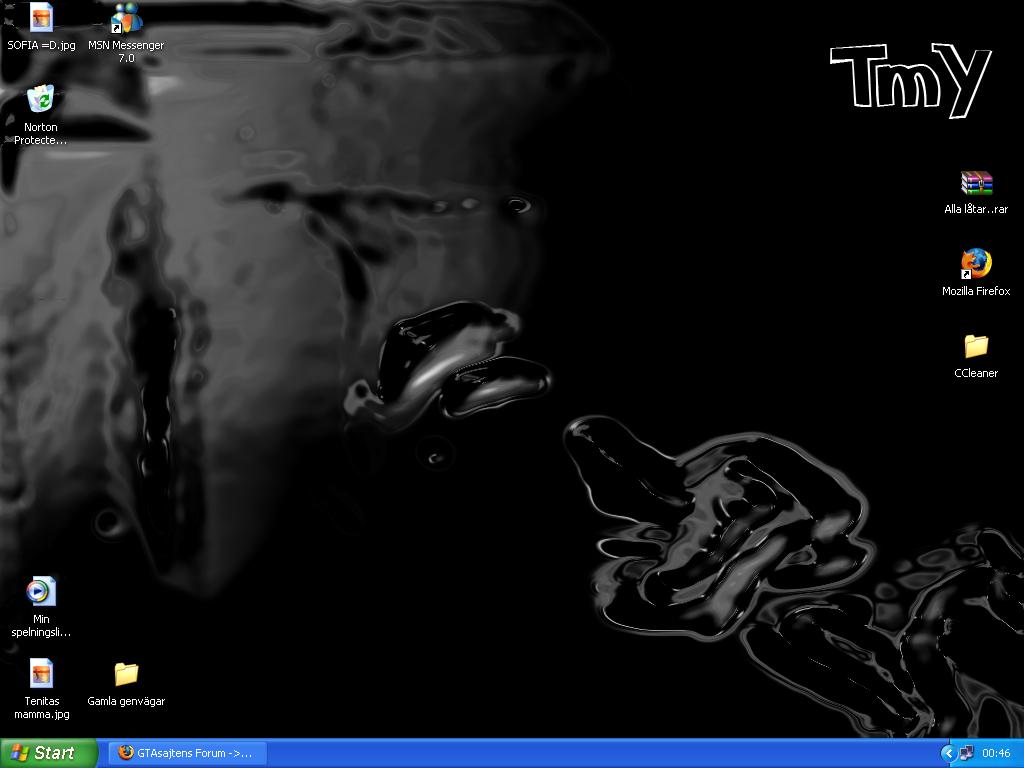Click the network connection tray icon
Image resolution: width=1024 pixels, height=768 pixels.
pyautogui.click(x=967, y=753)
